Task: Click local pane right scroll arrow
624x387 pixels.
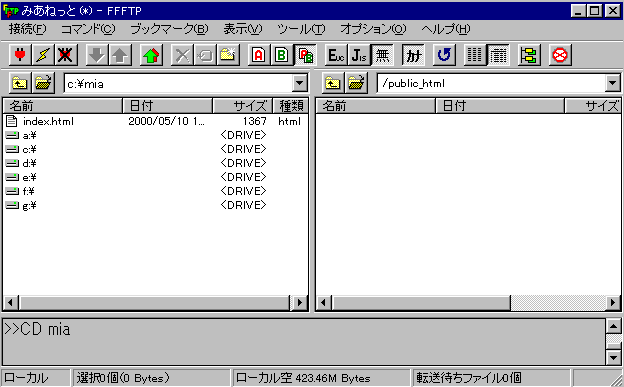Action: [x=299, y=303]
